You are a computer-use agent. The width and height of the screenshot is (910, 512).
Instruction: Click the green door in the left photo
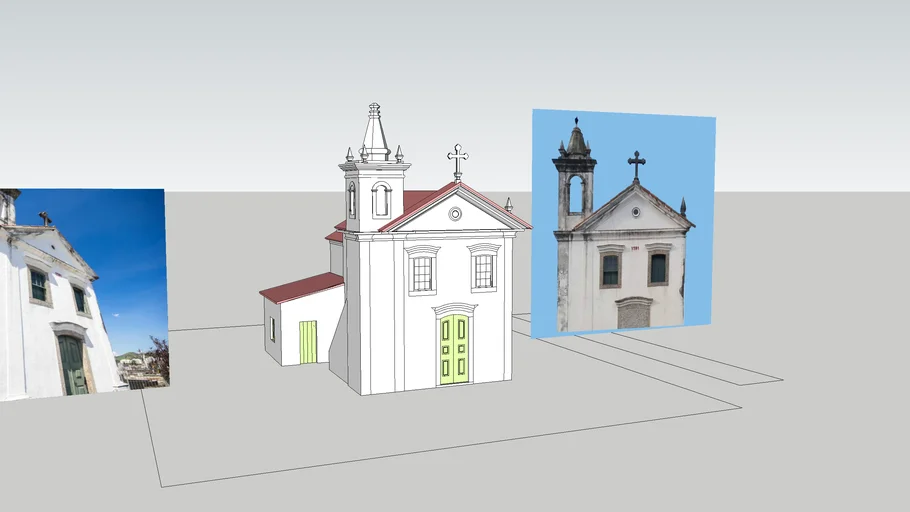click(x=72, y=364)
